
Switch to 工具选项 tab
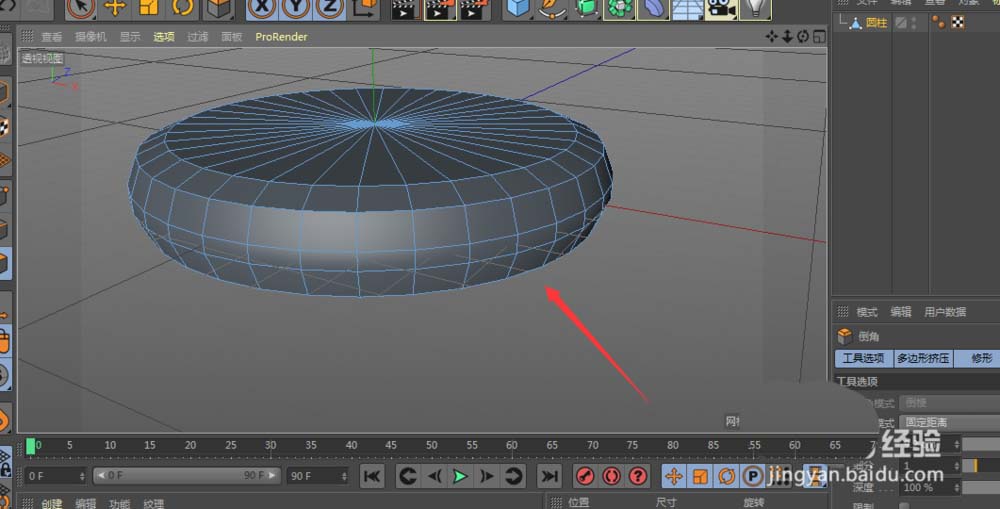click(864, 358)
